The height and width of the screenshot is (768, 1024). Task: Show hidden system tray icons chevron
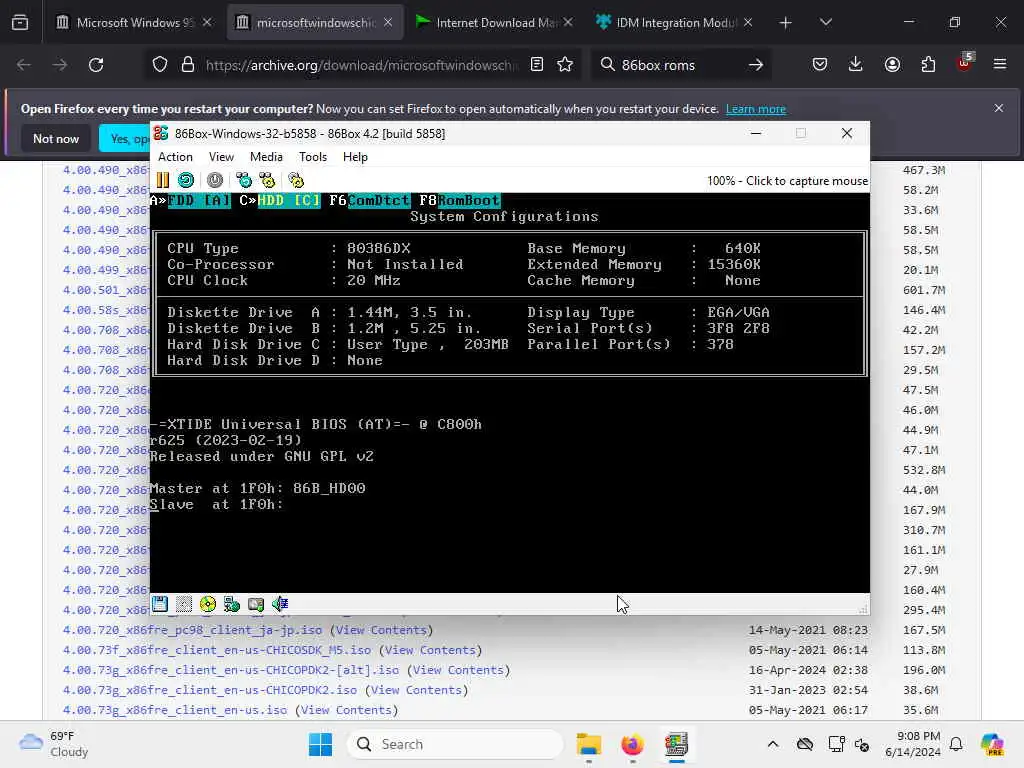(x=773, y=744)
